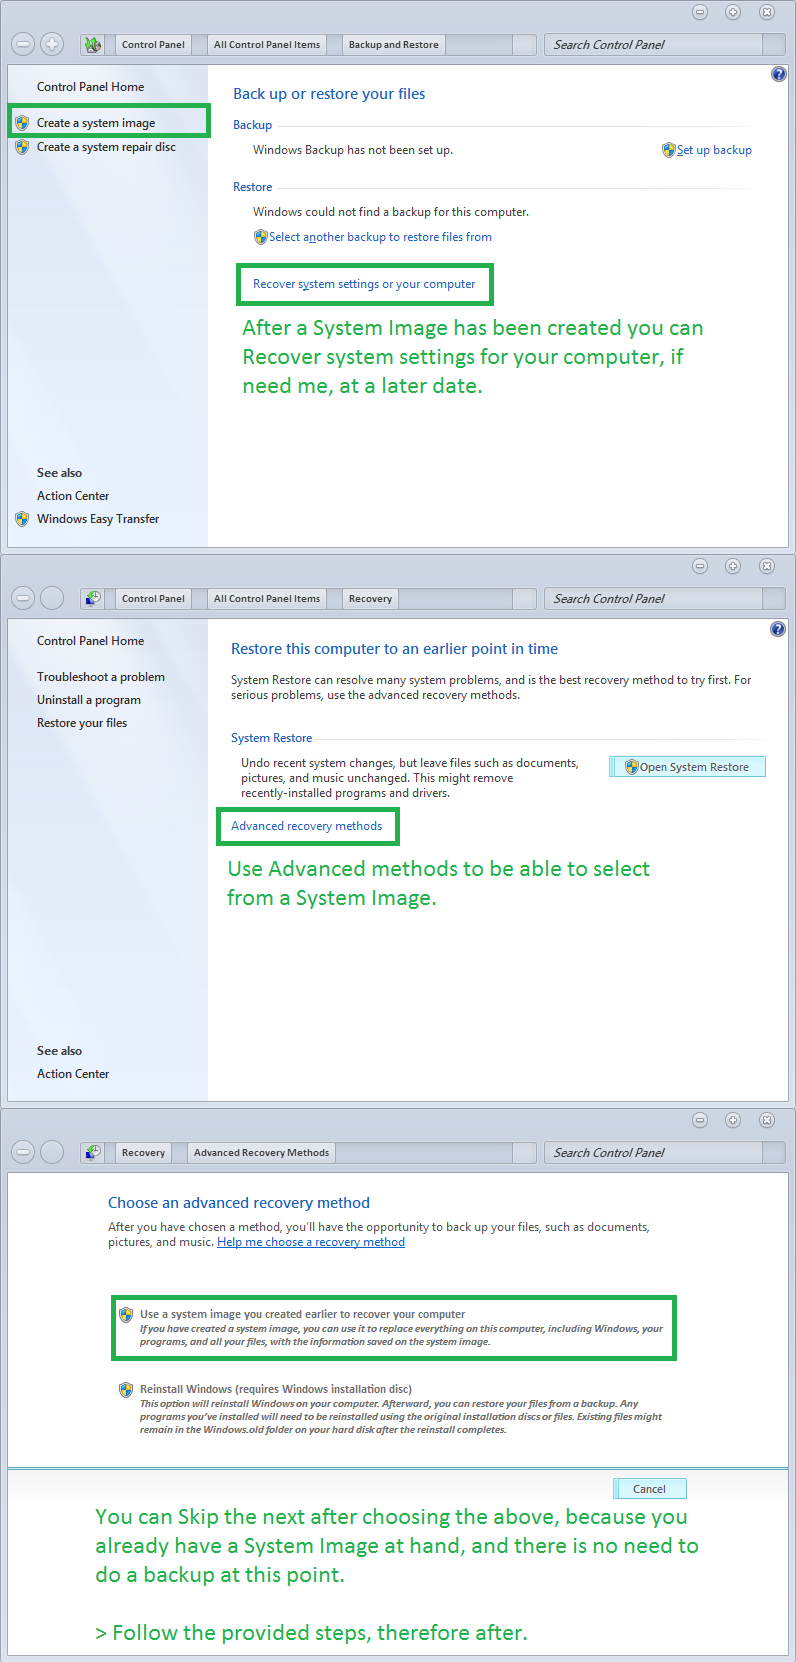Click the 'Back up or restore your files' heading
Screen dimensions: 796x1662
pyautogui.click(x=329, y=94)
